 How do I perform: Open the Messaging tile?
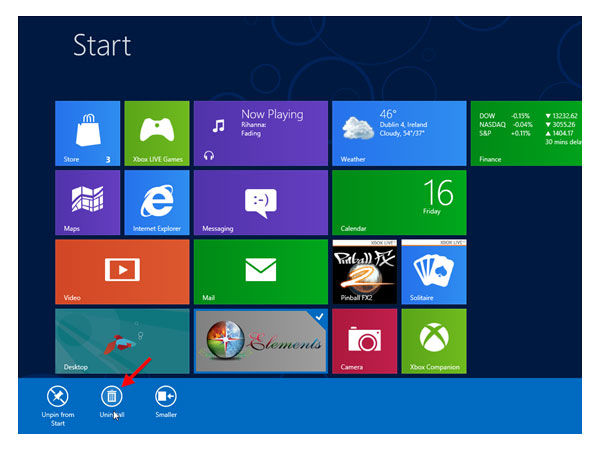pos(261,202)
